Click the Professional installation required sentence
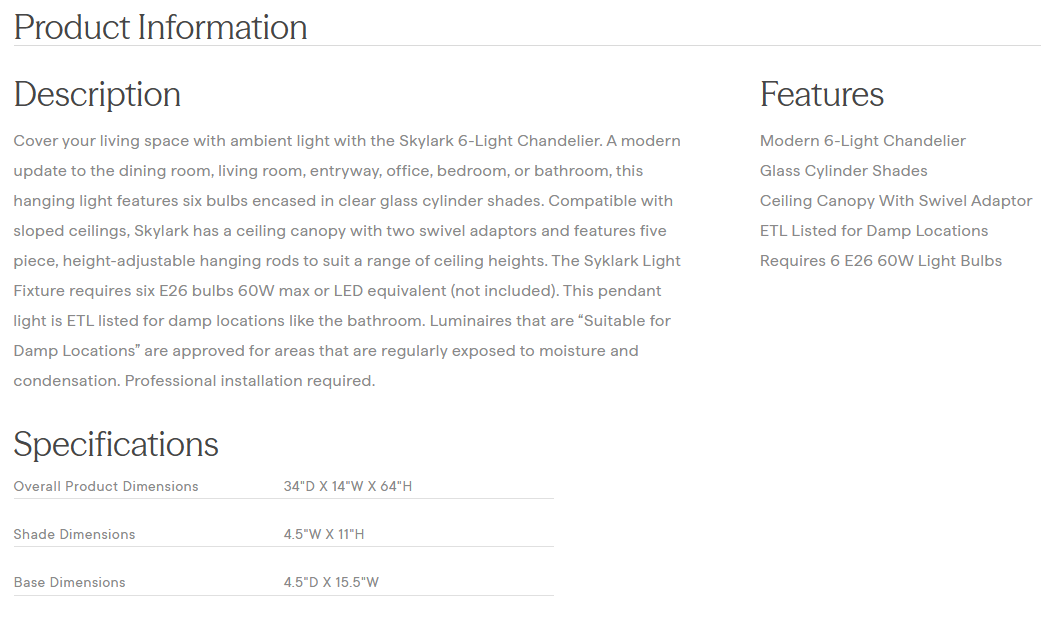 click(x=249, y=381)
